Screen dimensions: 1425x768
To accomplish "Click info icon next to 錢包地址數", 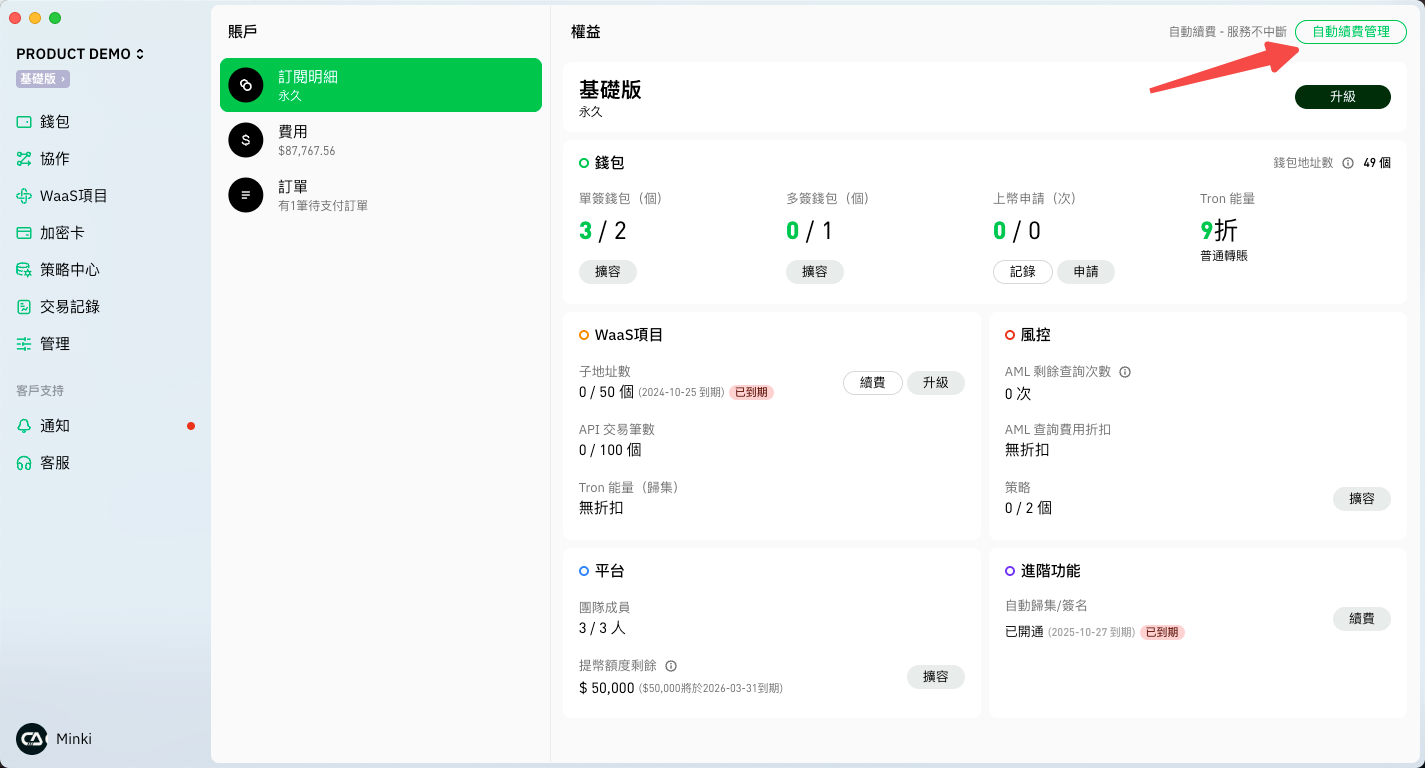I will pyautogui.click(x=1348, y=163).
